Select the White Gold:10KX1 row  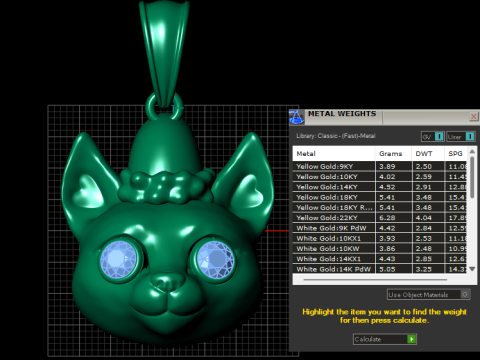point(380,238)
